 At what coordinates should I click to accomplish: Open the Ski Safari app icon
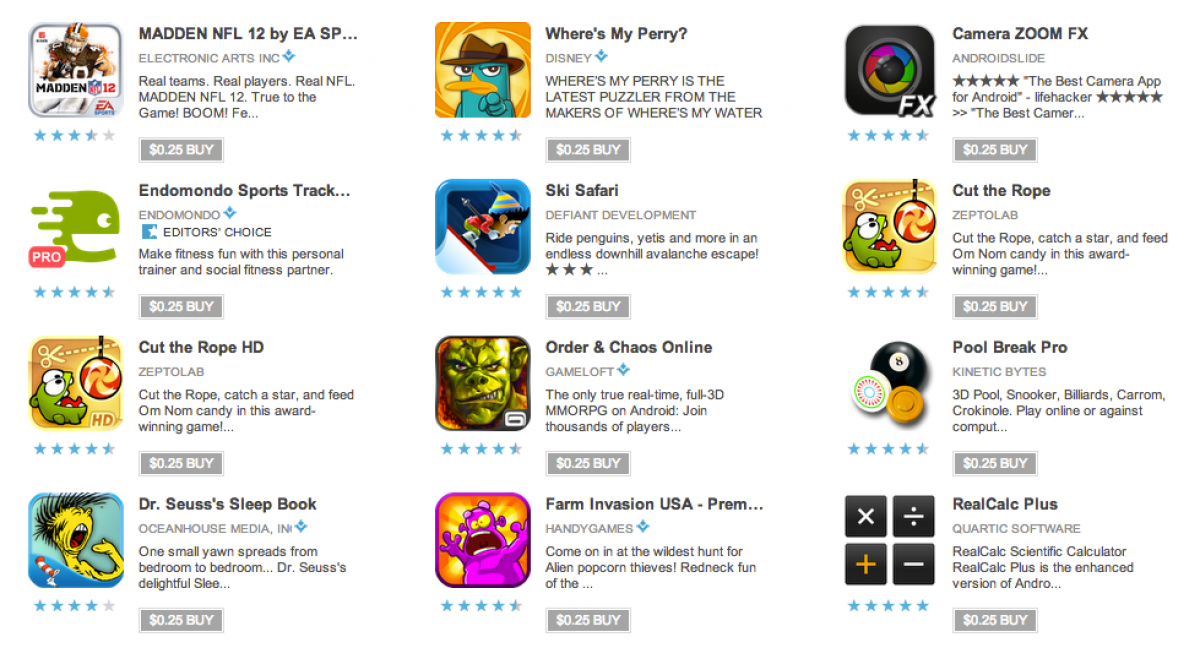(483, 227)
